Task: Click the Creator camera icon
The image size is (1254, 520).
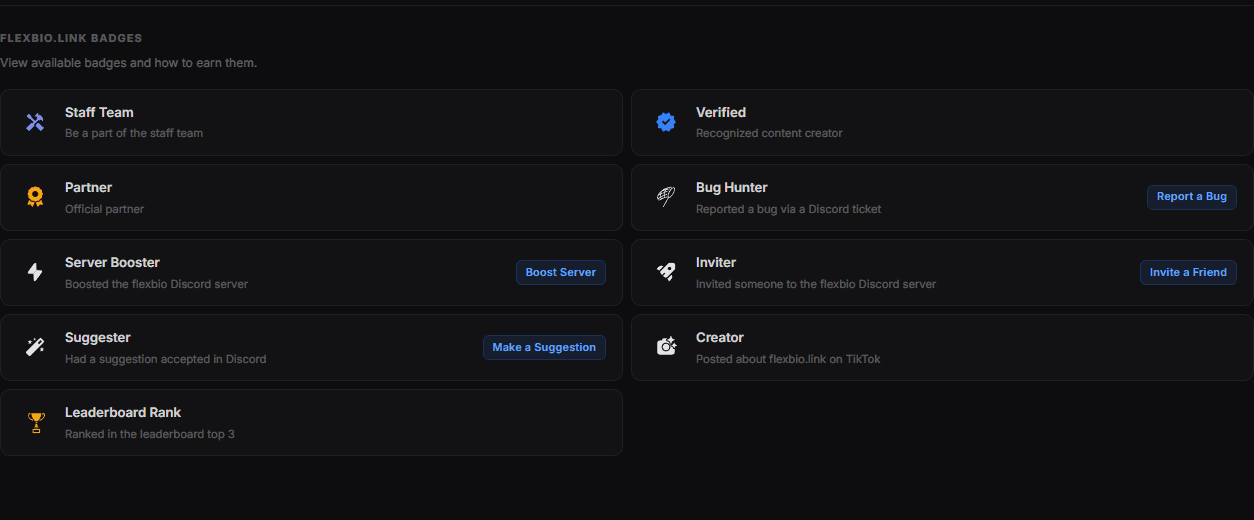Action: (x=666, y=347)
